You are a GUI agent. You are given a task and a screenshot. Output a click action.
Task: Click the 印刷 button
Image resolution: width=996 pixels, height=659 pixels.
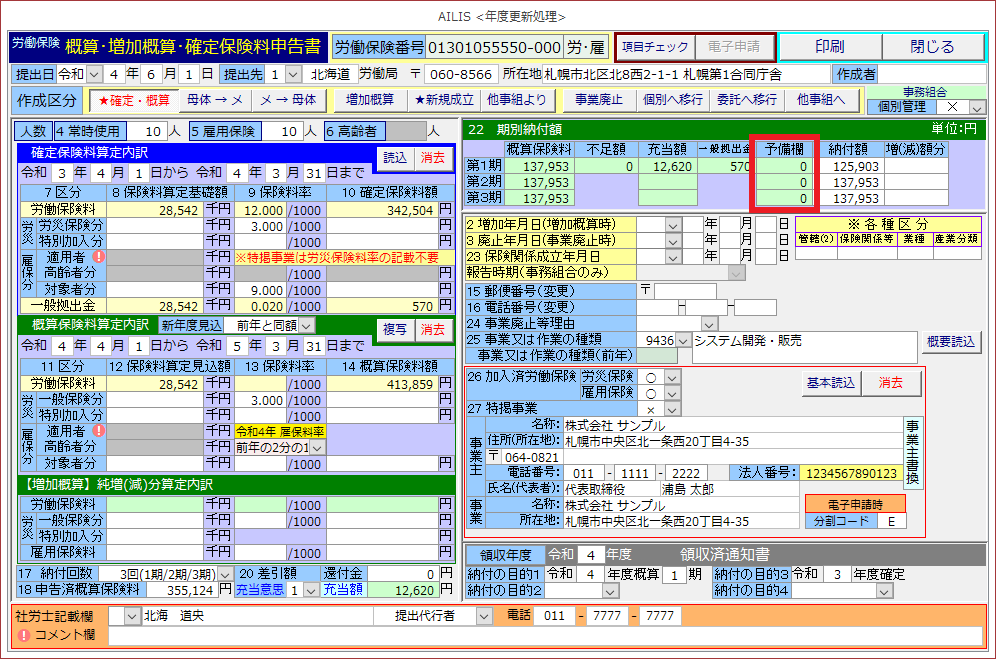click(829, 47)
